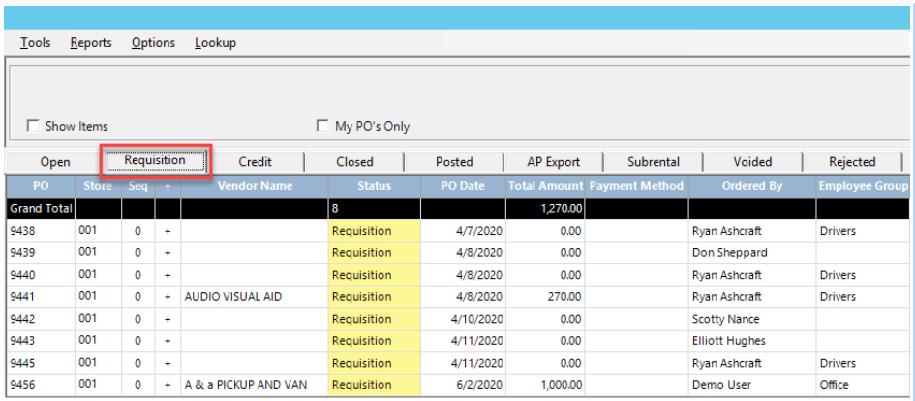
Task: Switch to the Voided tab
Action: pos(752,162)
